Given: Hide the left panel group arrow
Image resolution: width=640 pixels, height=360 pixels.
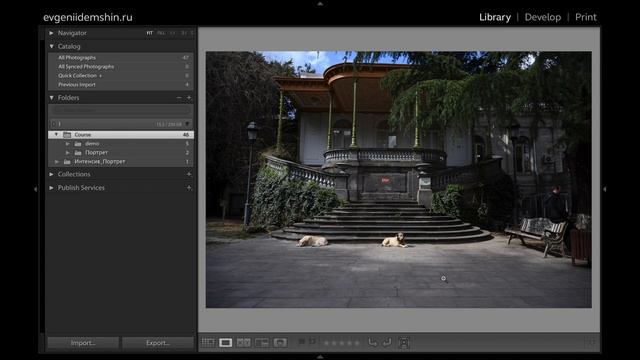Looking at the screenshot, I should [x=36, y=189].
